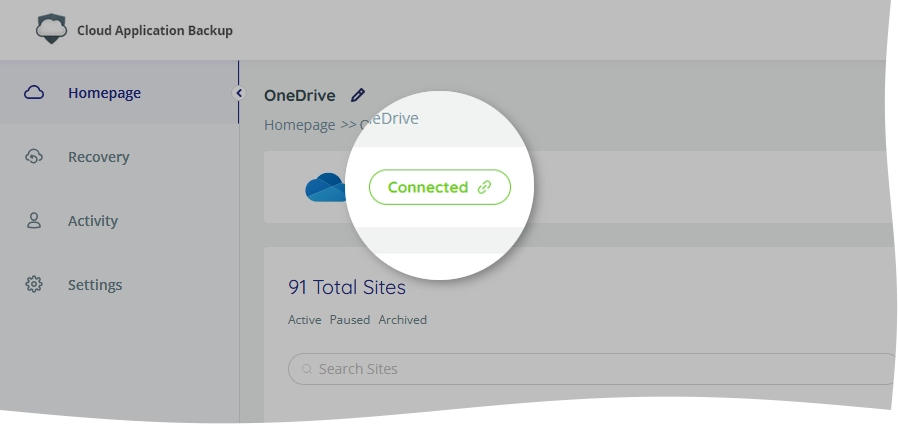
Task: Filter sites by Paused
Action: [350, 320]
